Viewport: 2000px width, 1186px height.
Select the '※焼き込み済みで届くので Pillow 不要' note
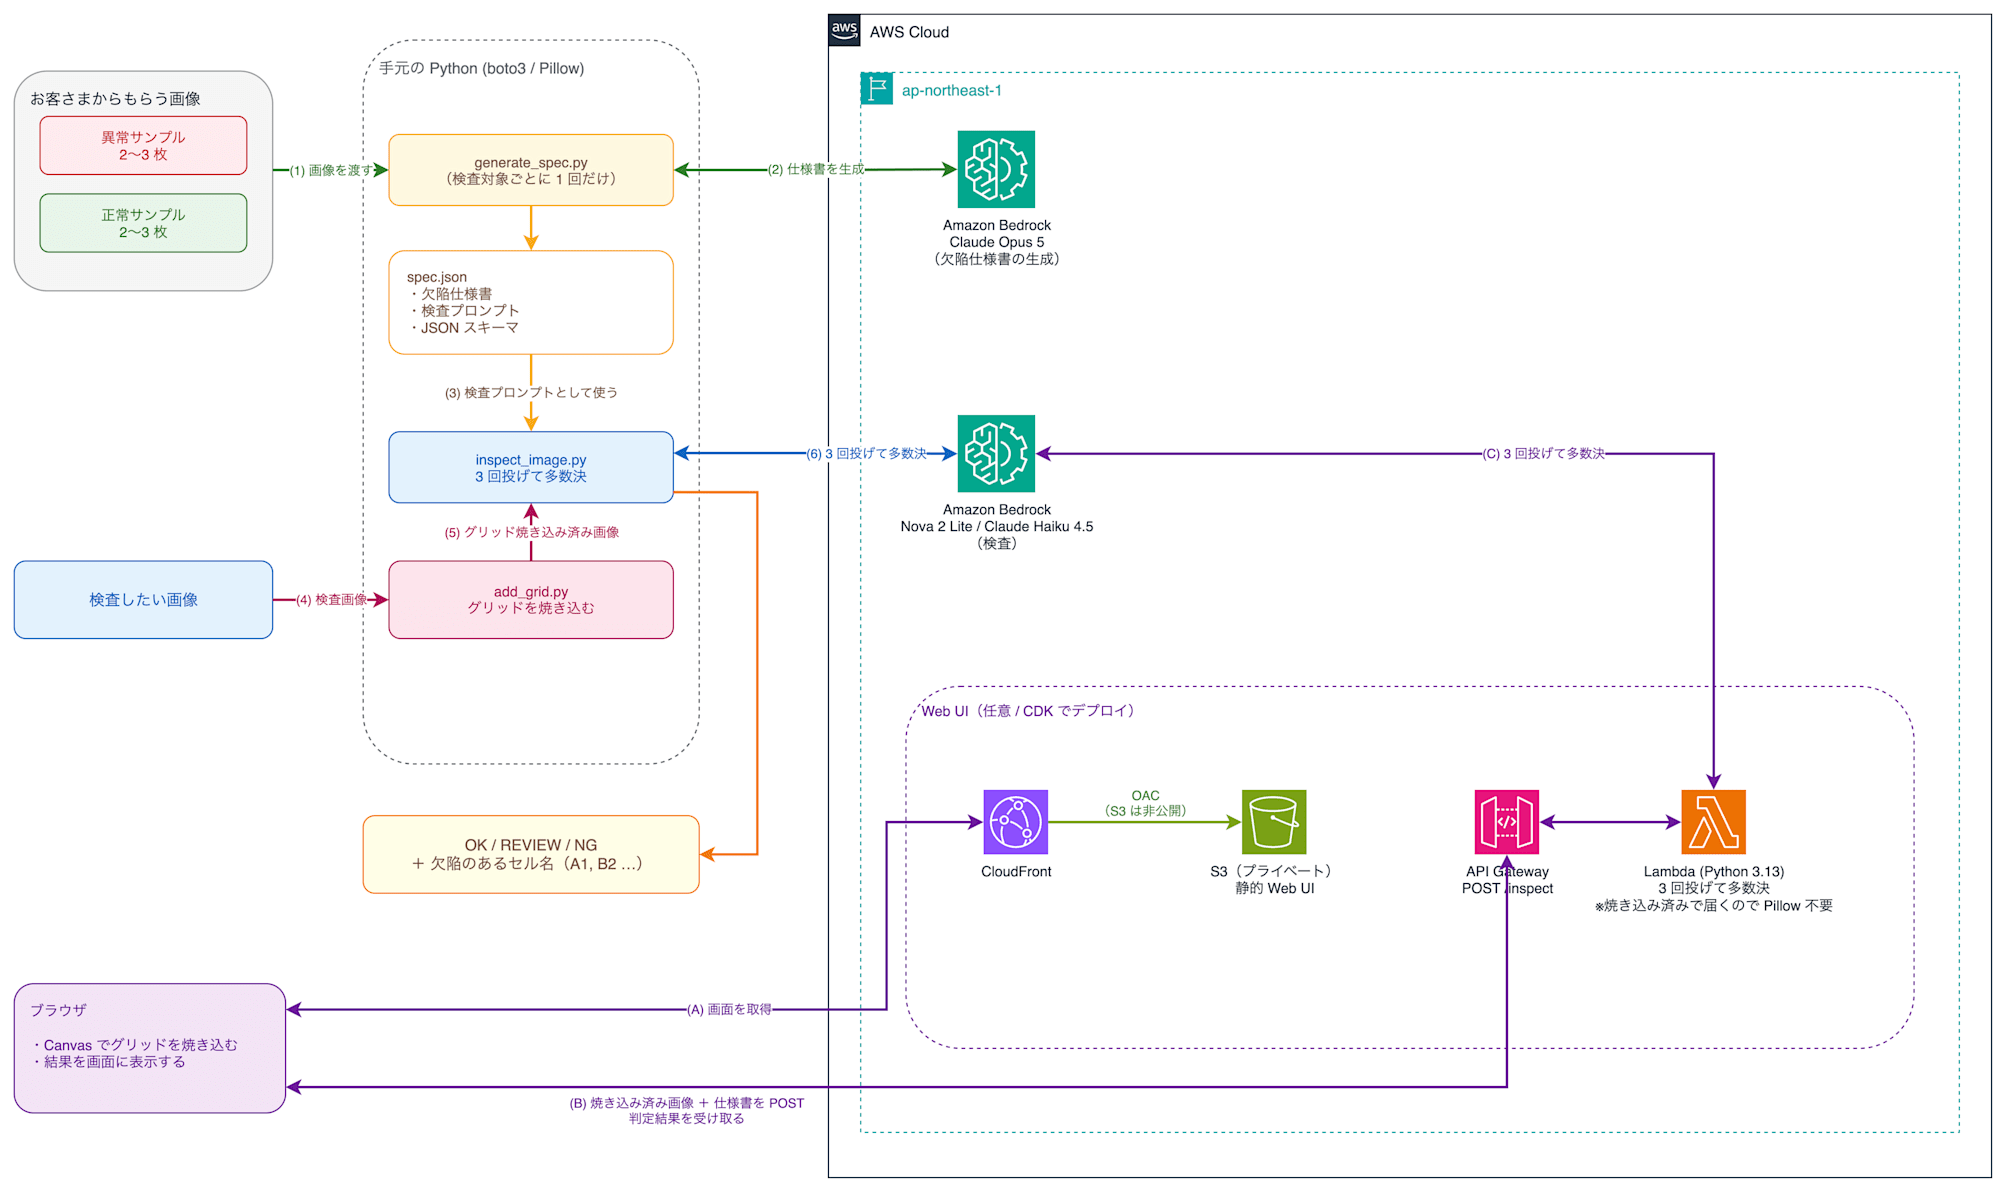point(1714,905)
